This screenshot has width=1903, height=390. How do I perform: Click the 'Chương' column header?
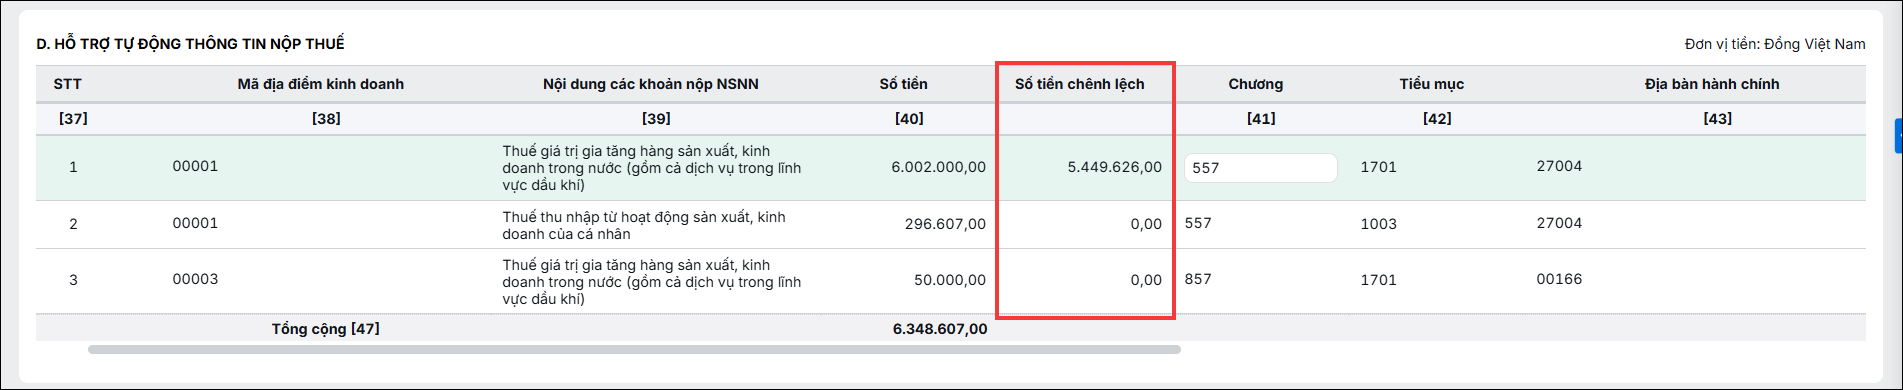[x=1255, y=84]
